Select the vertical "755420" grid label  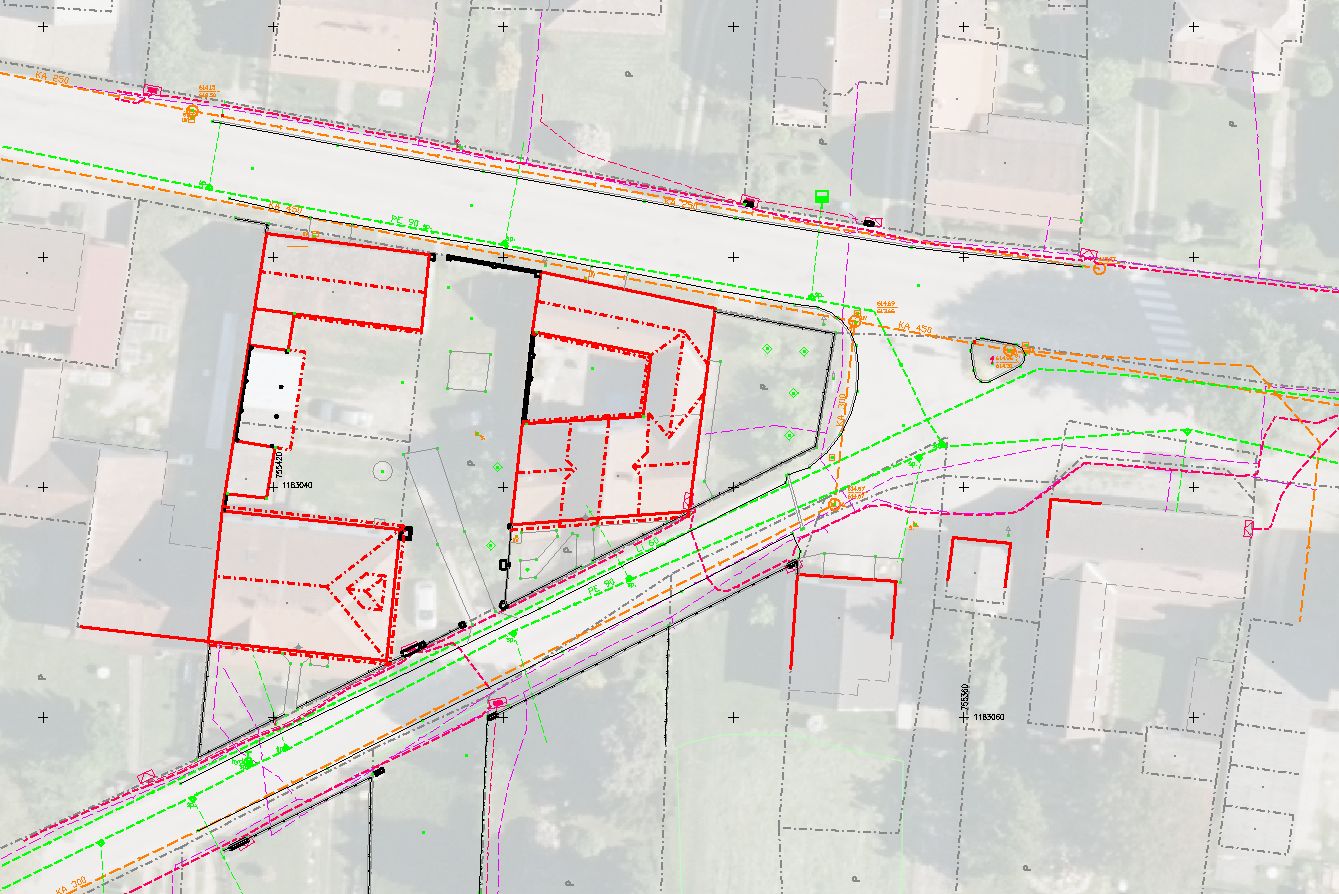tap(279, 464)
